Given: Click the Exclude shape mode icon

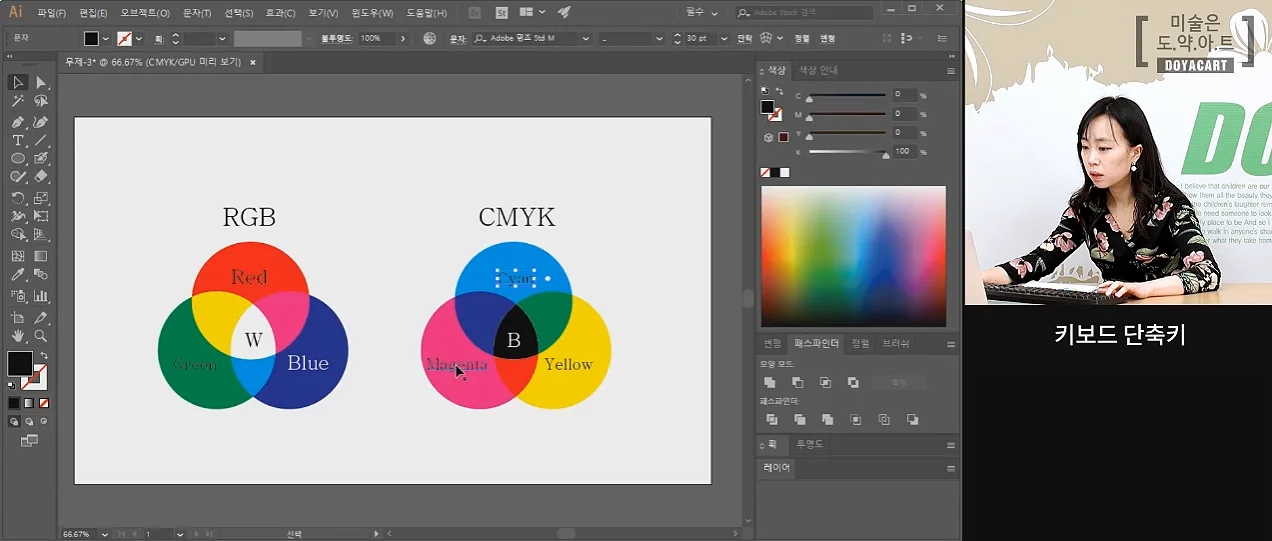Looking at the screenshot, I should click(x=853, y=382).
